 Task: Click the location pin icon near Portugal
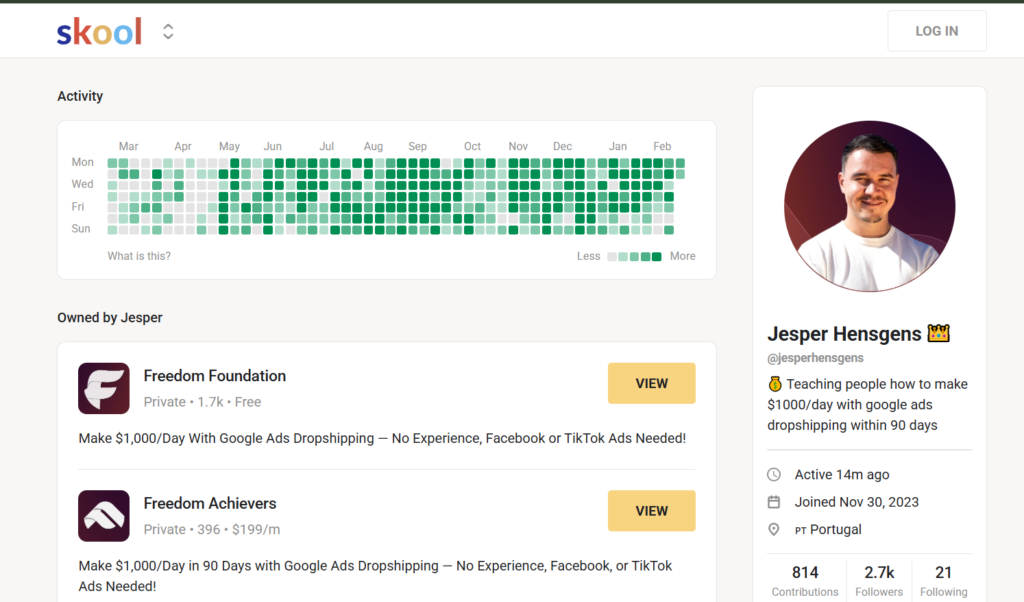click(772, 529)
